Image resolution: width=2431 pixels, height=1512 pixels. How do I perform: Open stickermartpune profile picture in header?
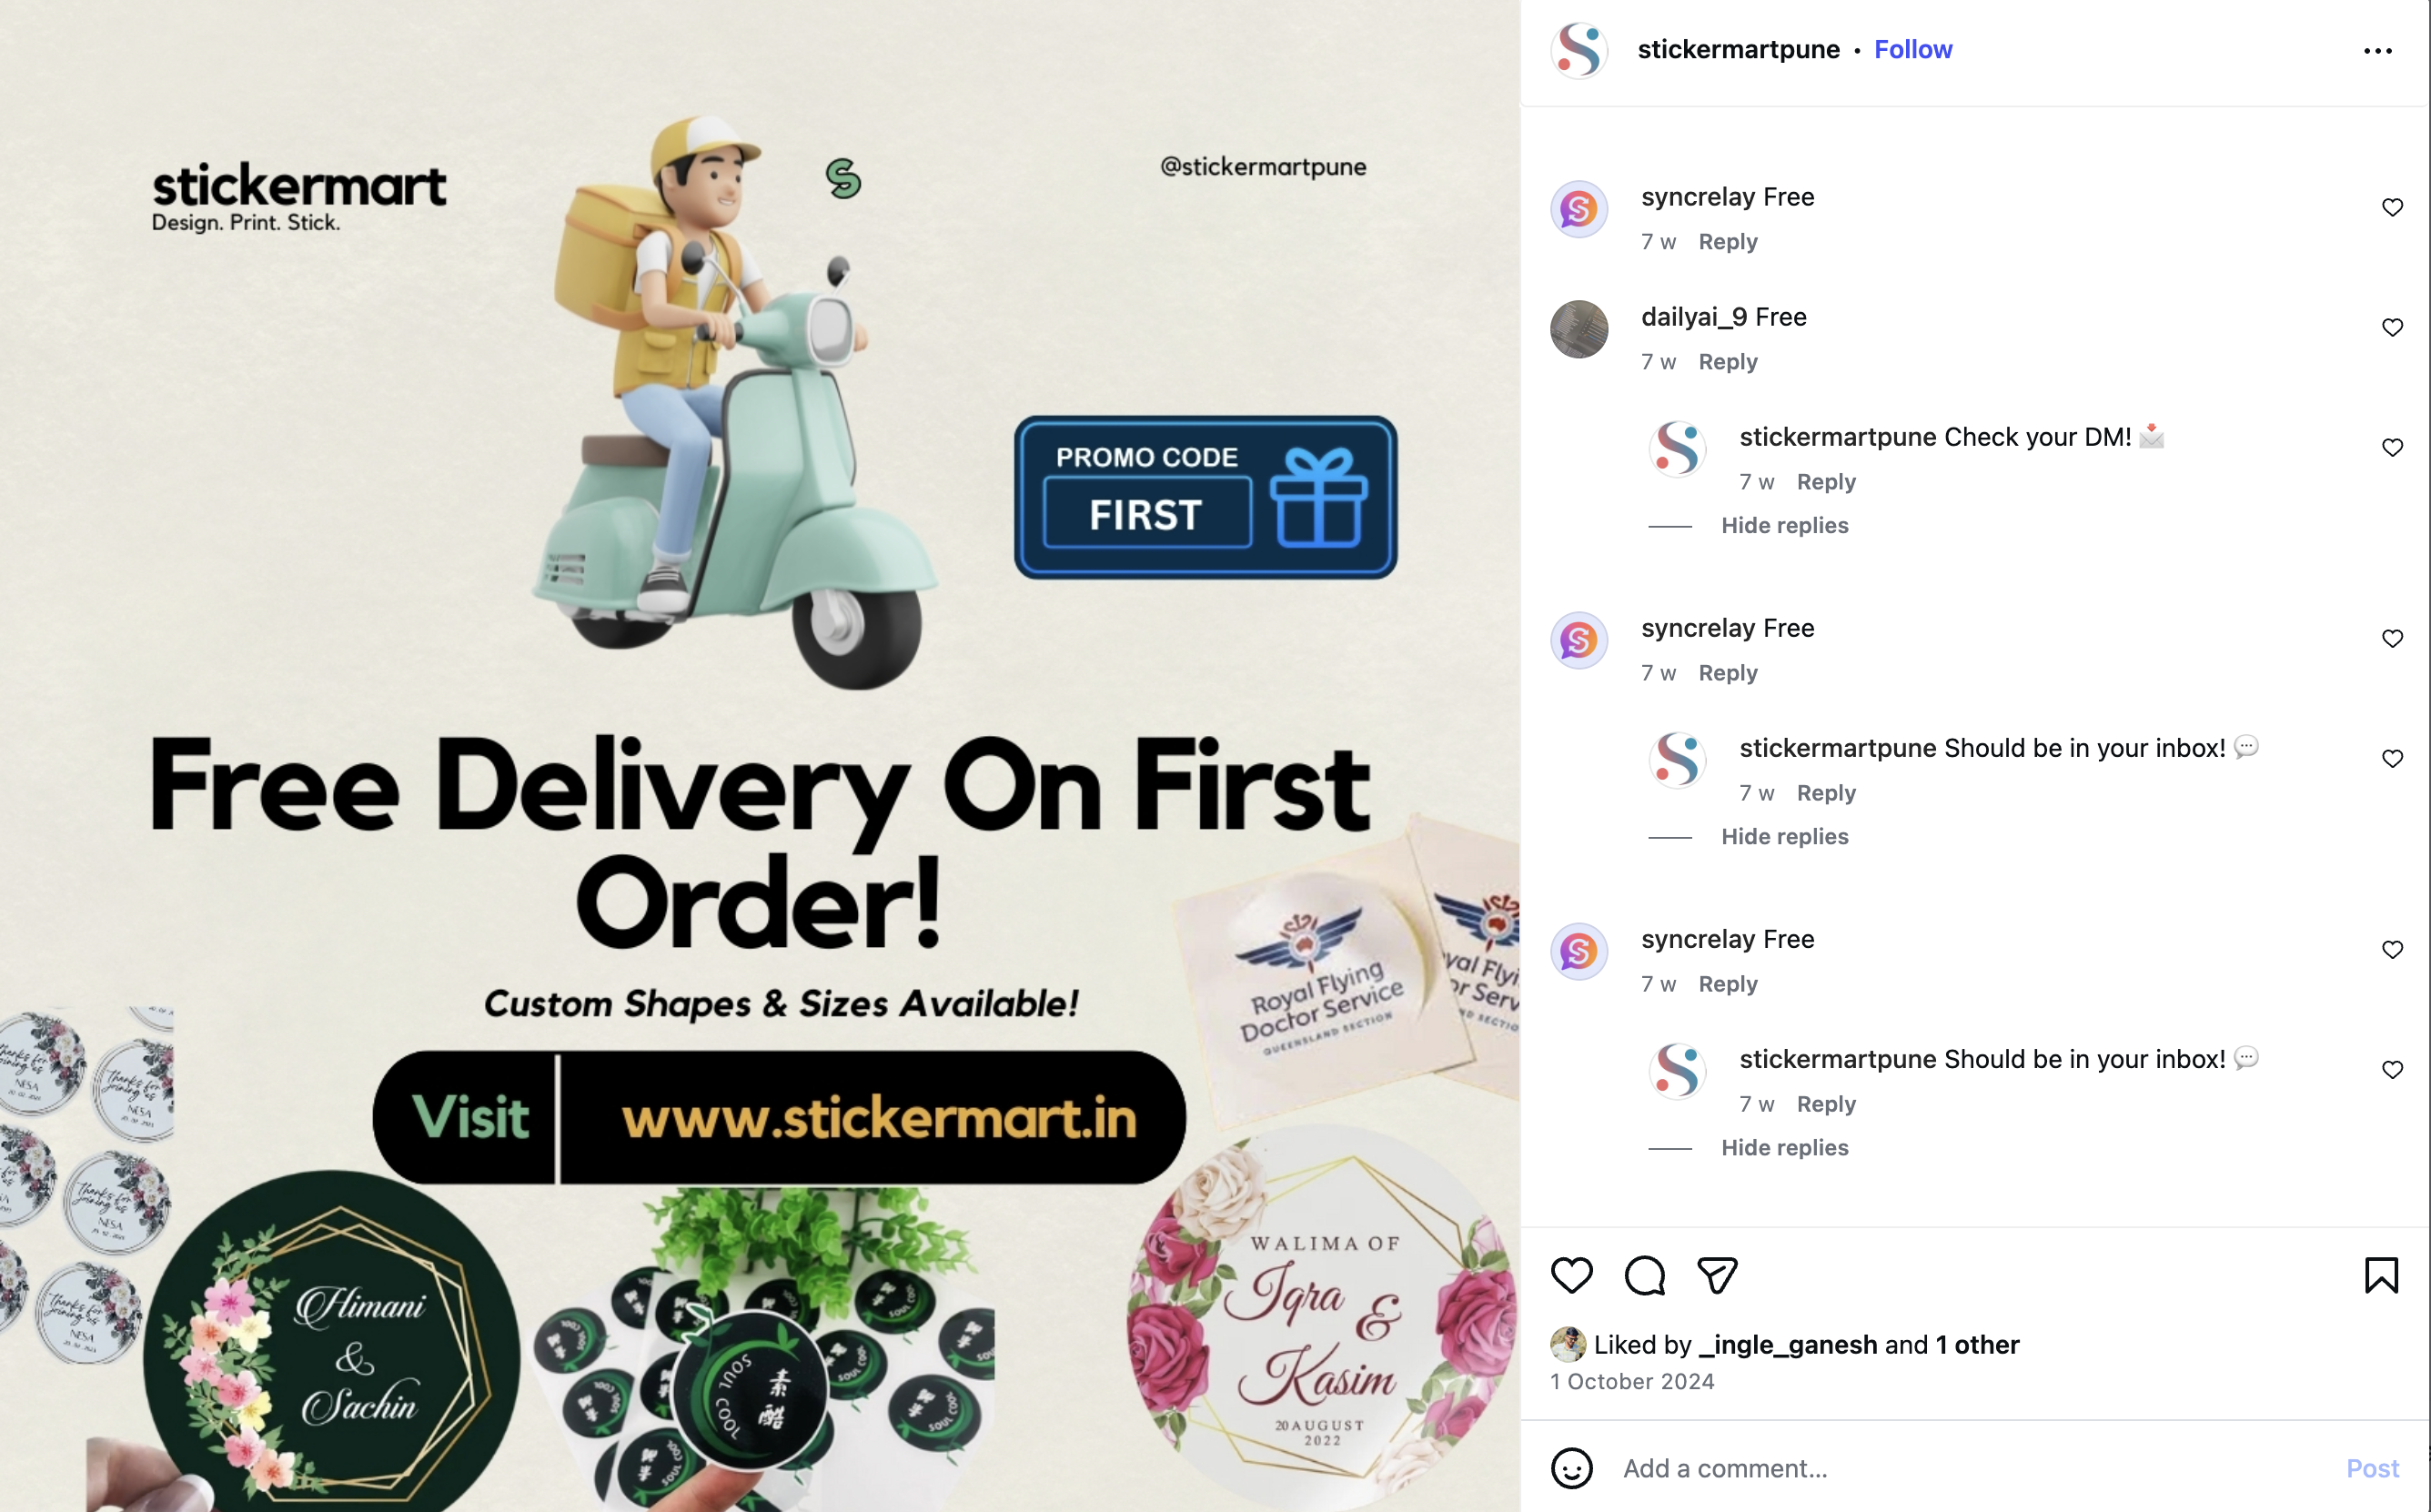click(x=1579, y=49)
